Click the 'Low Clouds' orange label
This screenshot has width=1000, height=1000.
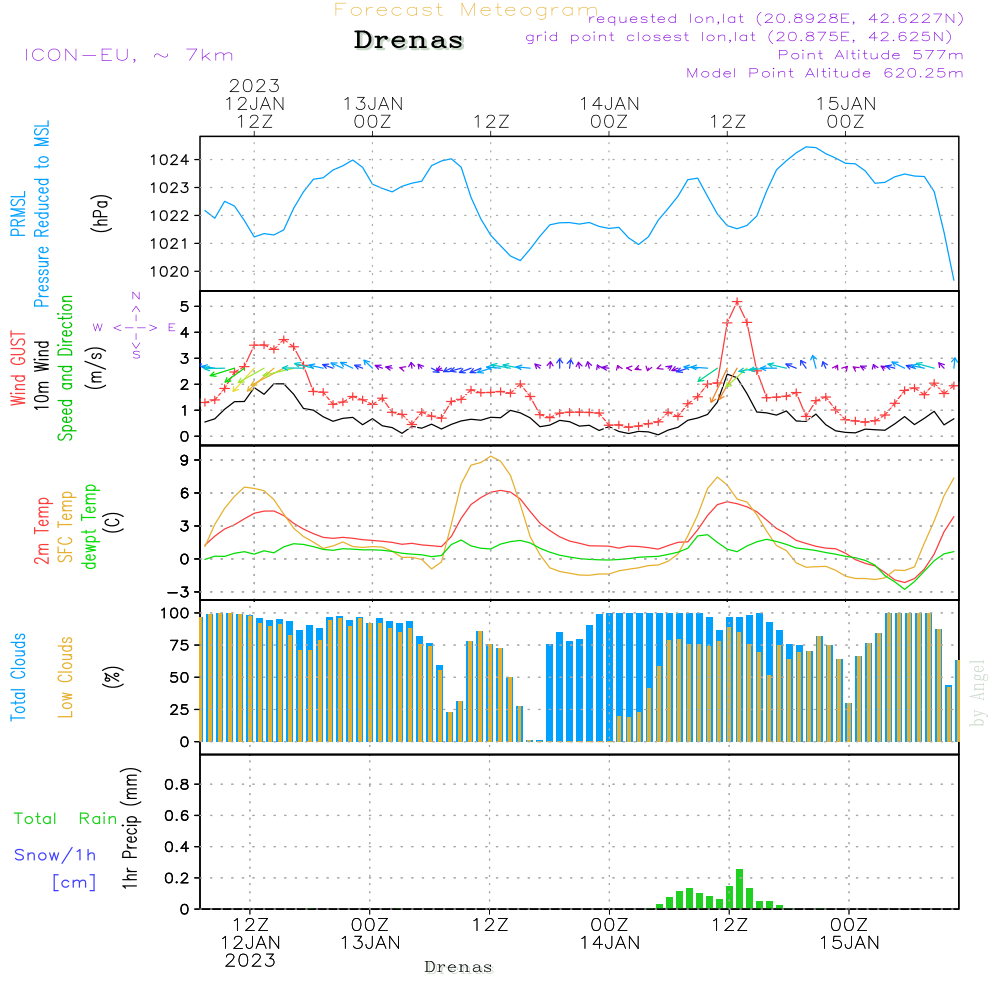point(66,677)
